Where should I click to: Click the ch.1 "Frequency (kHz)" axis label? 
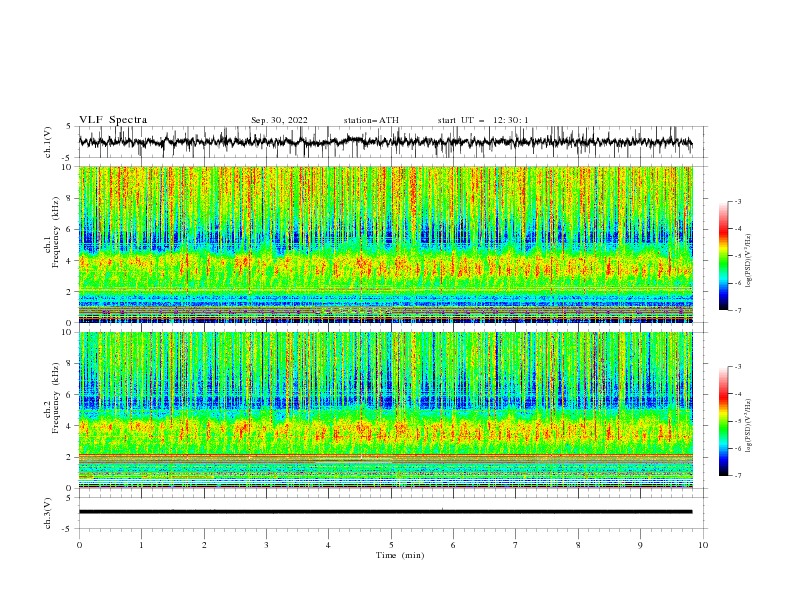55,231
